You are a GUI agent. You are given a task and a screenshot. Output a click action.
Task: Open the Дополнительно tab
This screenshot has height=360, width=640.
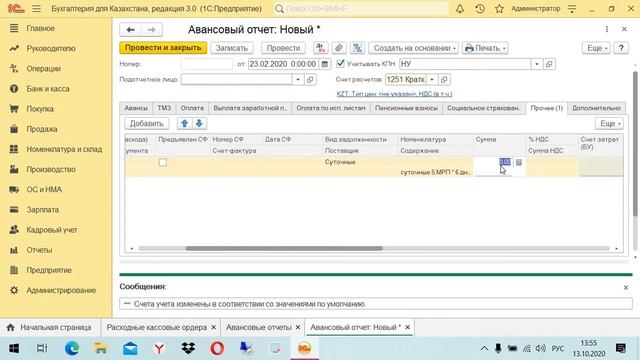(596, 108)
